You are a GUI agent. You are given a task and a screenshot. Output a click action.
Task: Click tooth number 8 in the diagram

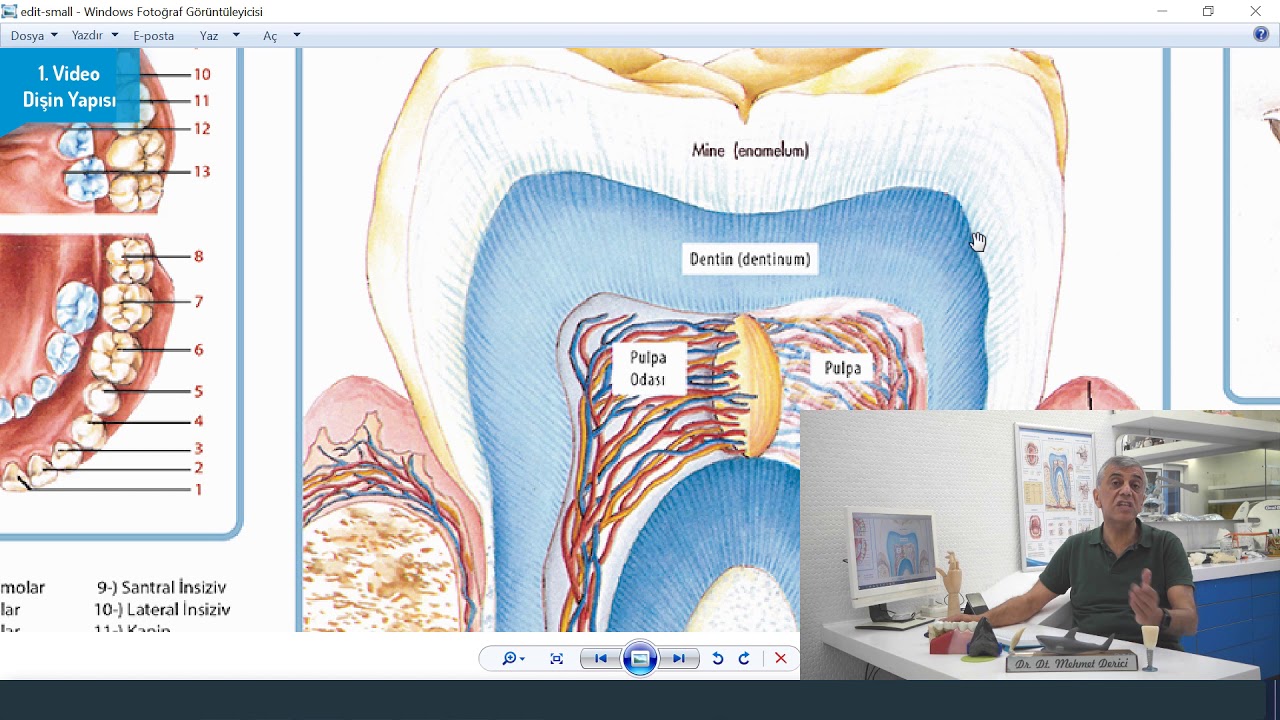click(198, 256)
